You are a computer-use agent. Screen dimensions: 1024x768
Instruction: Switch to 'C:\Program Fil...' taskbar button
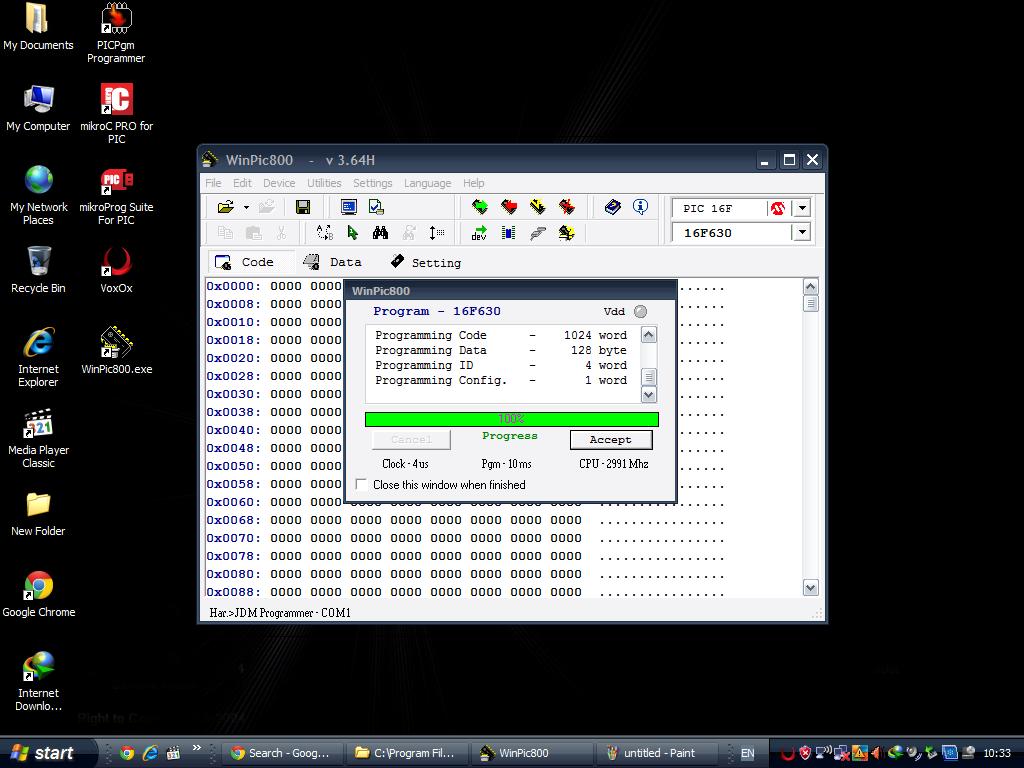click(x=408, y=753)
